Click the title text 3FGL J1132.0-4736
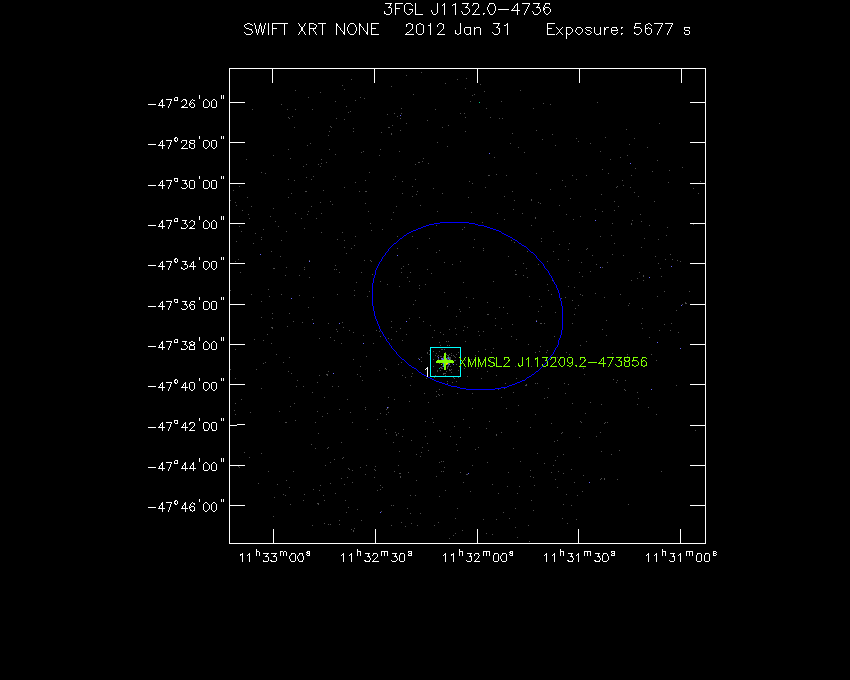 (467, 9)
